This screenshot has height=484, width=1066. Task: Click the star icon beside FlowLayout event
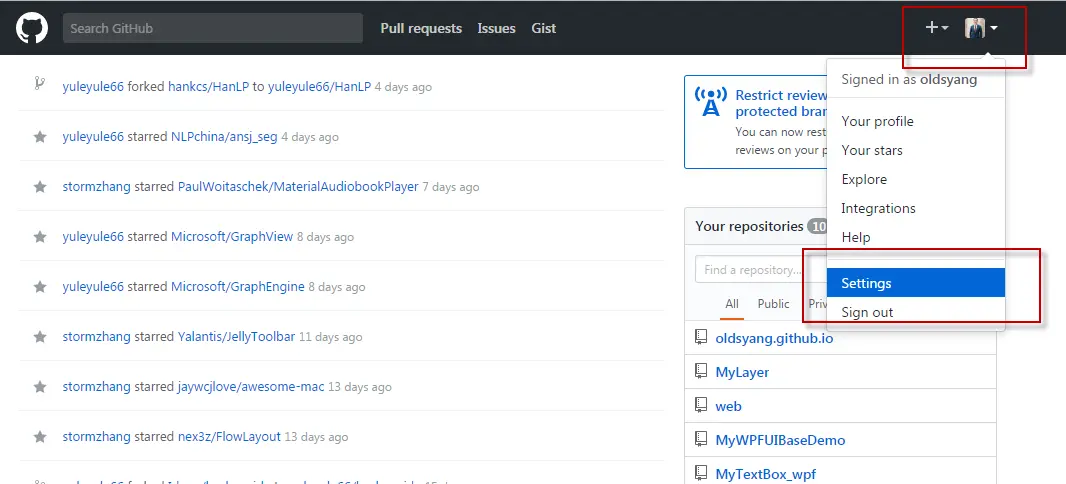click(40, 436)
